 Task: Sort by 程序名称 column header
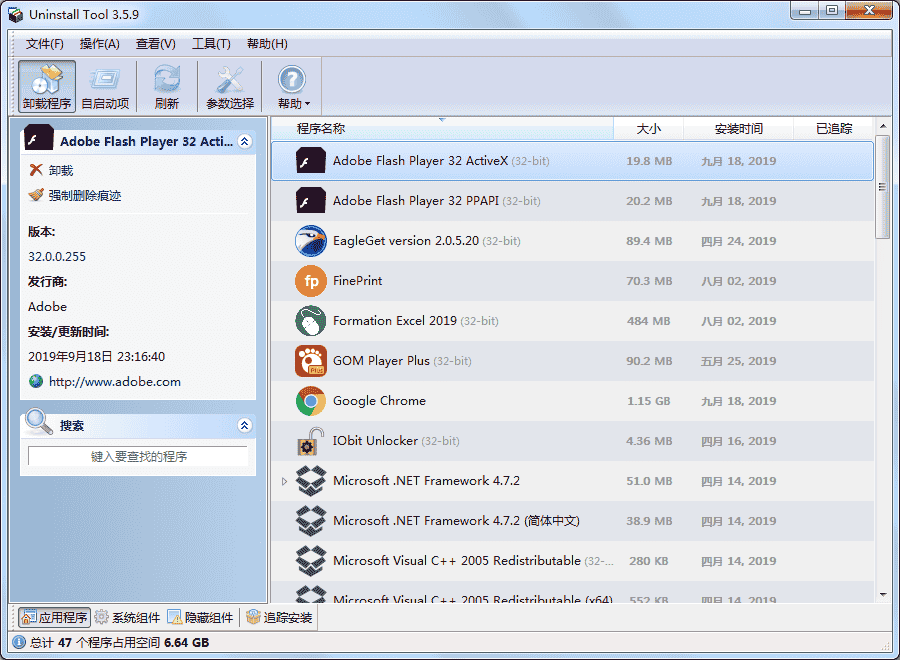(442, 129)
